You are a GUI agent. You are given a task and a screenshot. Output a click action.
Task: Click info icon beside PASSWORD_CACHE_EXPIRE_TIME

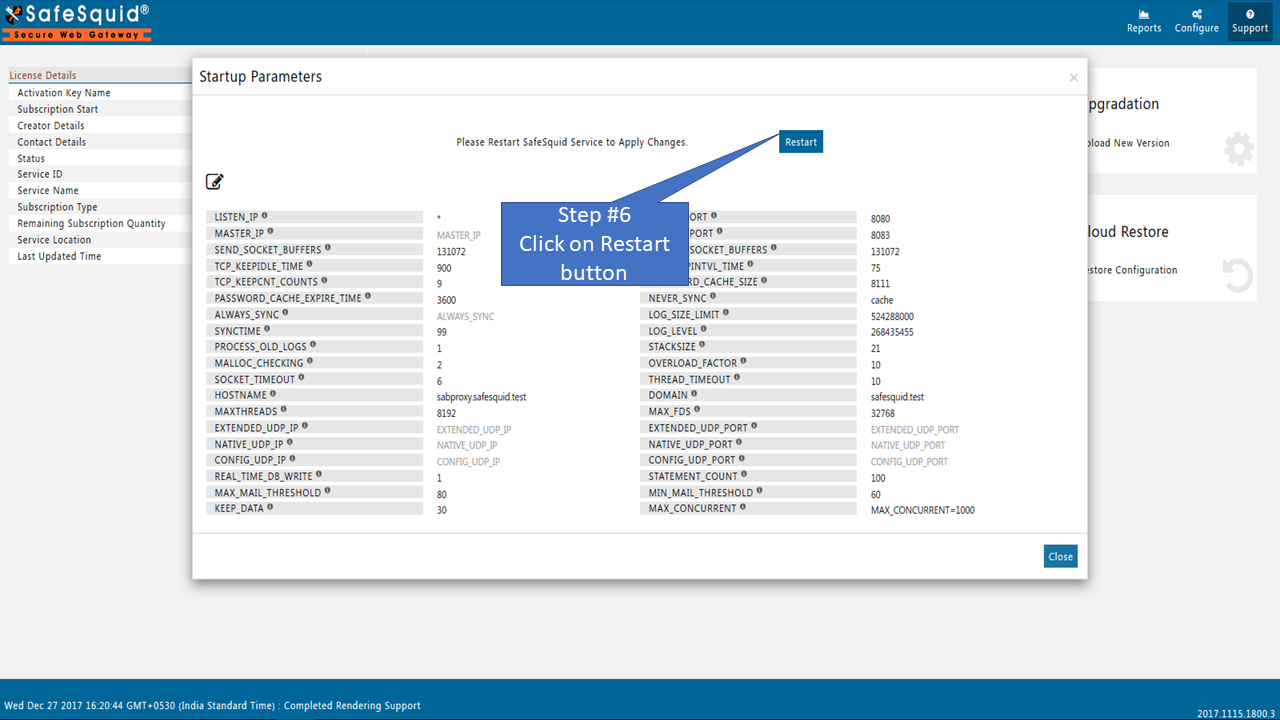[367, 297]
